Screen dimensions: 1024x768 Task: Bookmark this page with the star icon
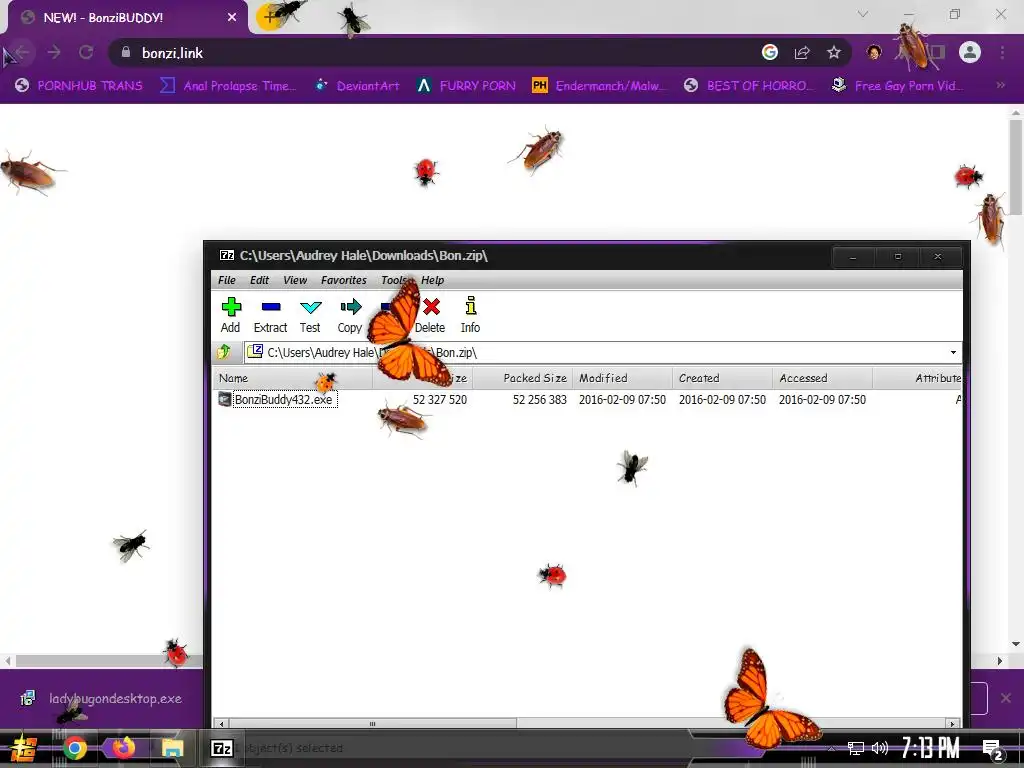(834, 52)
